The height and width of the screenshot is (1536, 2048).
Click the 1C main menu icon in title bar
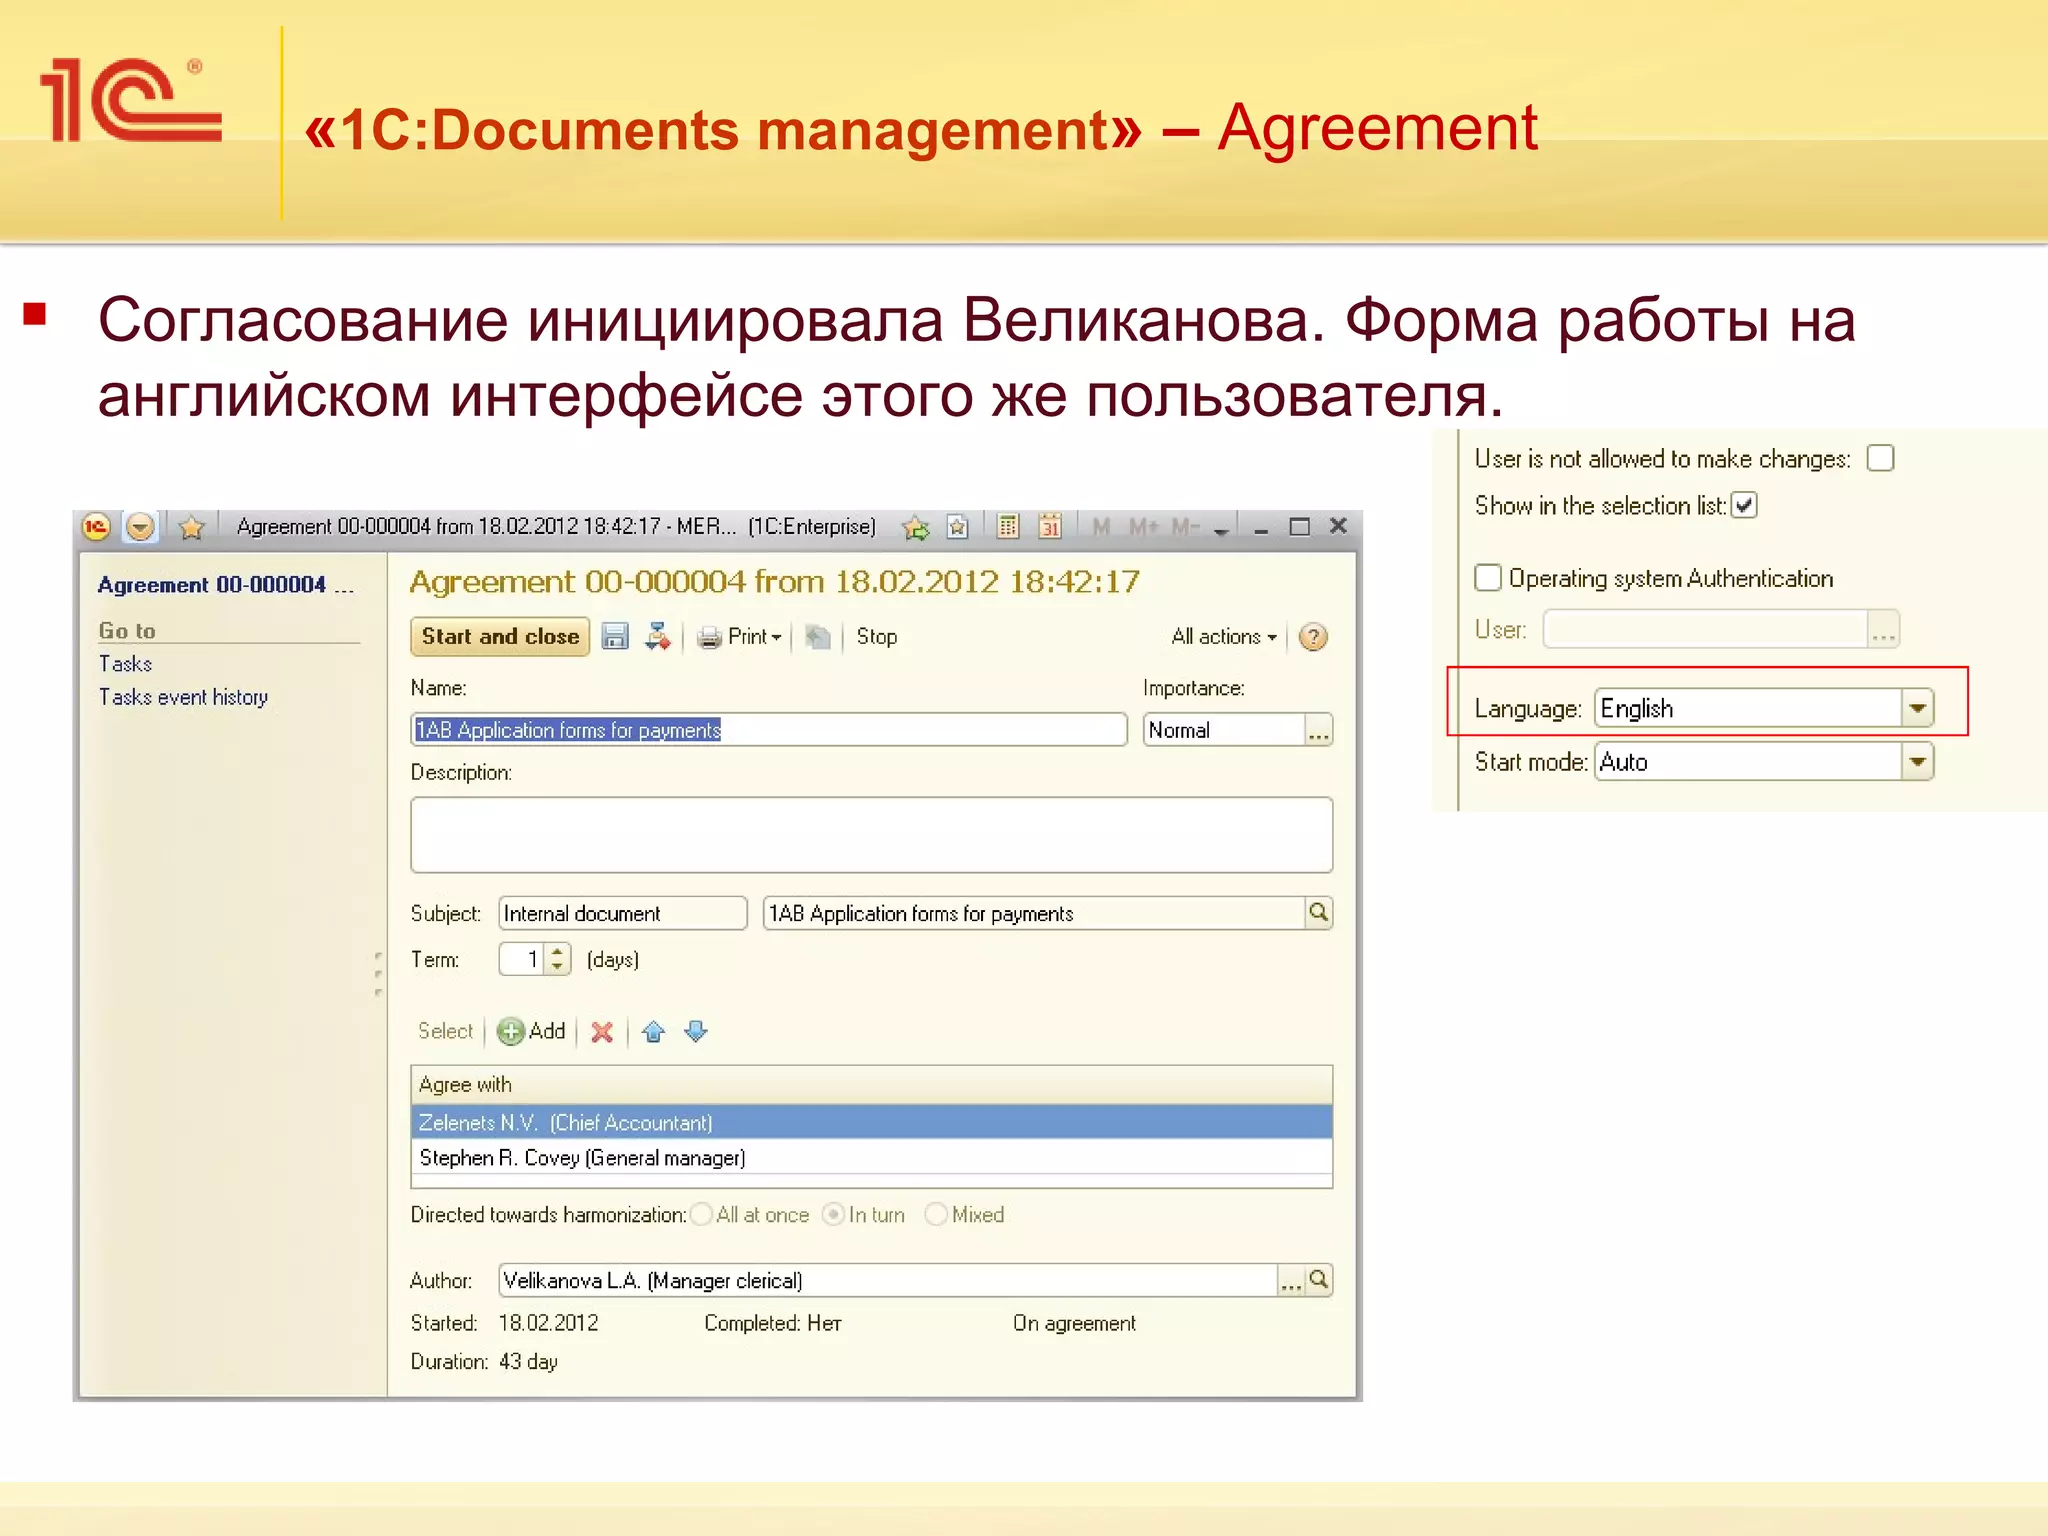pos(96,527)
